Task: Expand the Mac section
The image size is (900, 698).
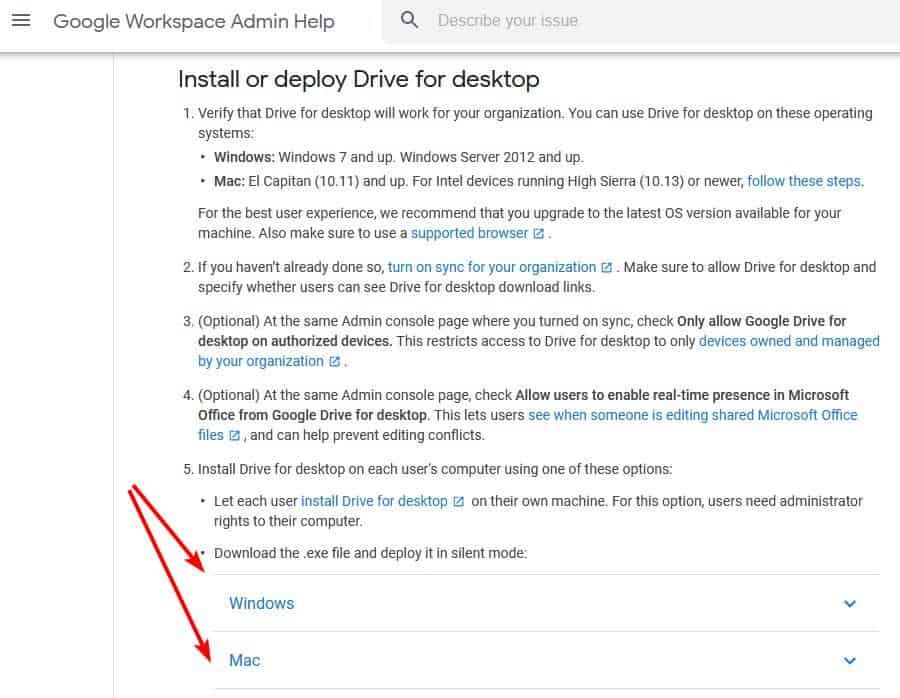Action: 546,660
